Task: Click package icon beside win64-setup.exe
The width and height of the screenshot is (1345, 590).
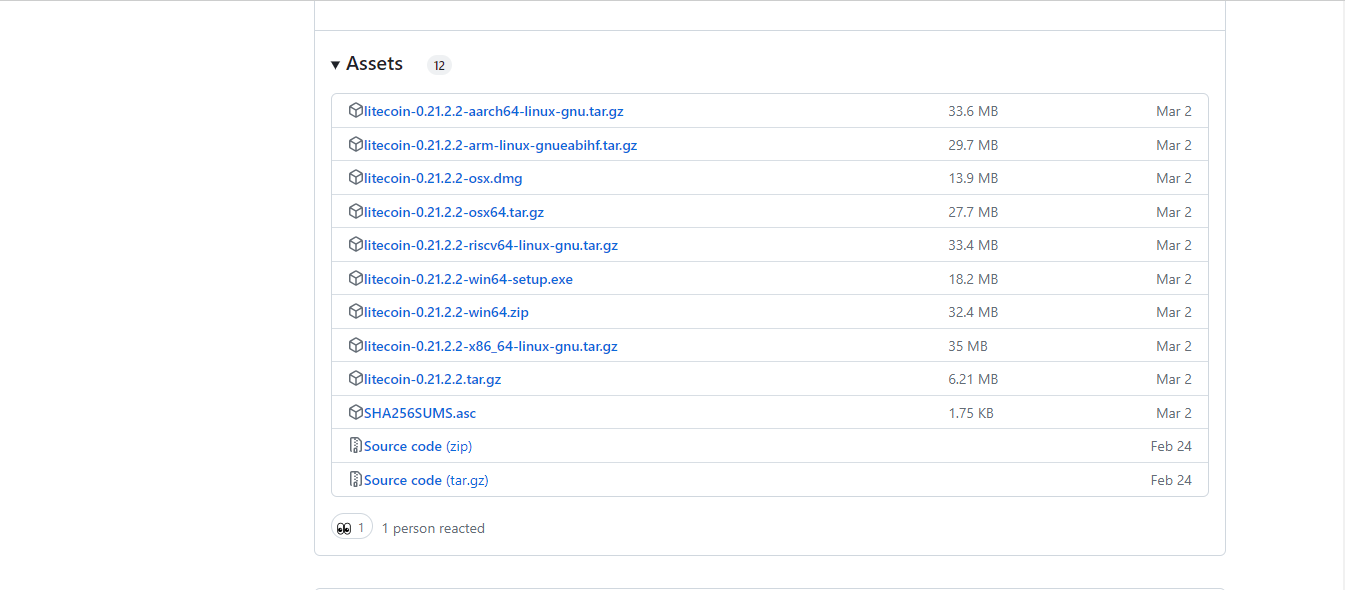Action: click(x=355, y=279)
